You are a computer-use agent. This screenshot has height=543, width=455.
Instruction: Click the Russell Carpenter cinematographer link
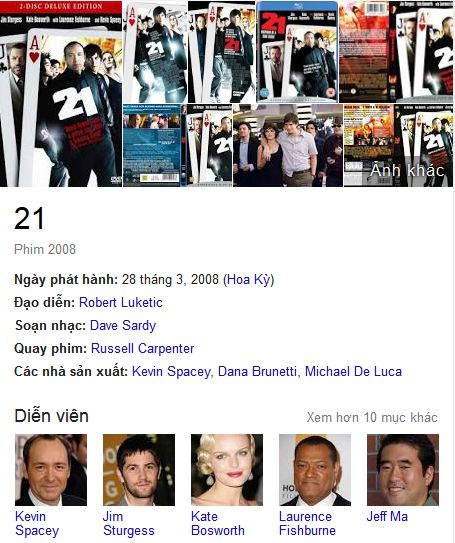pyautogui.click(x=142, y=348)
